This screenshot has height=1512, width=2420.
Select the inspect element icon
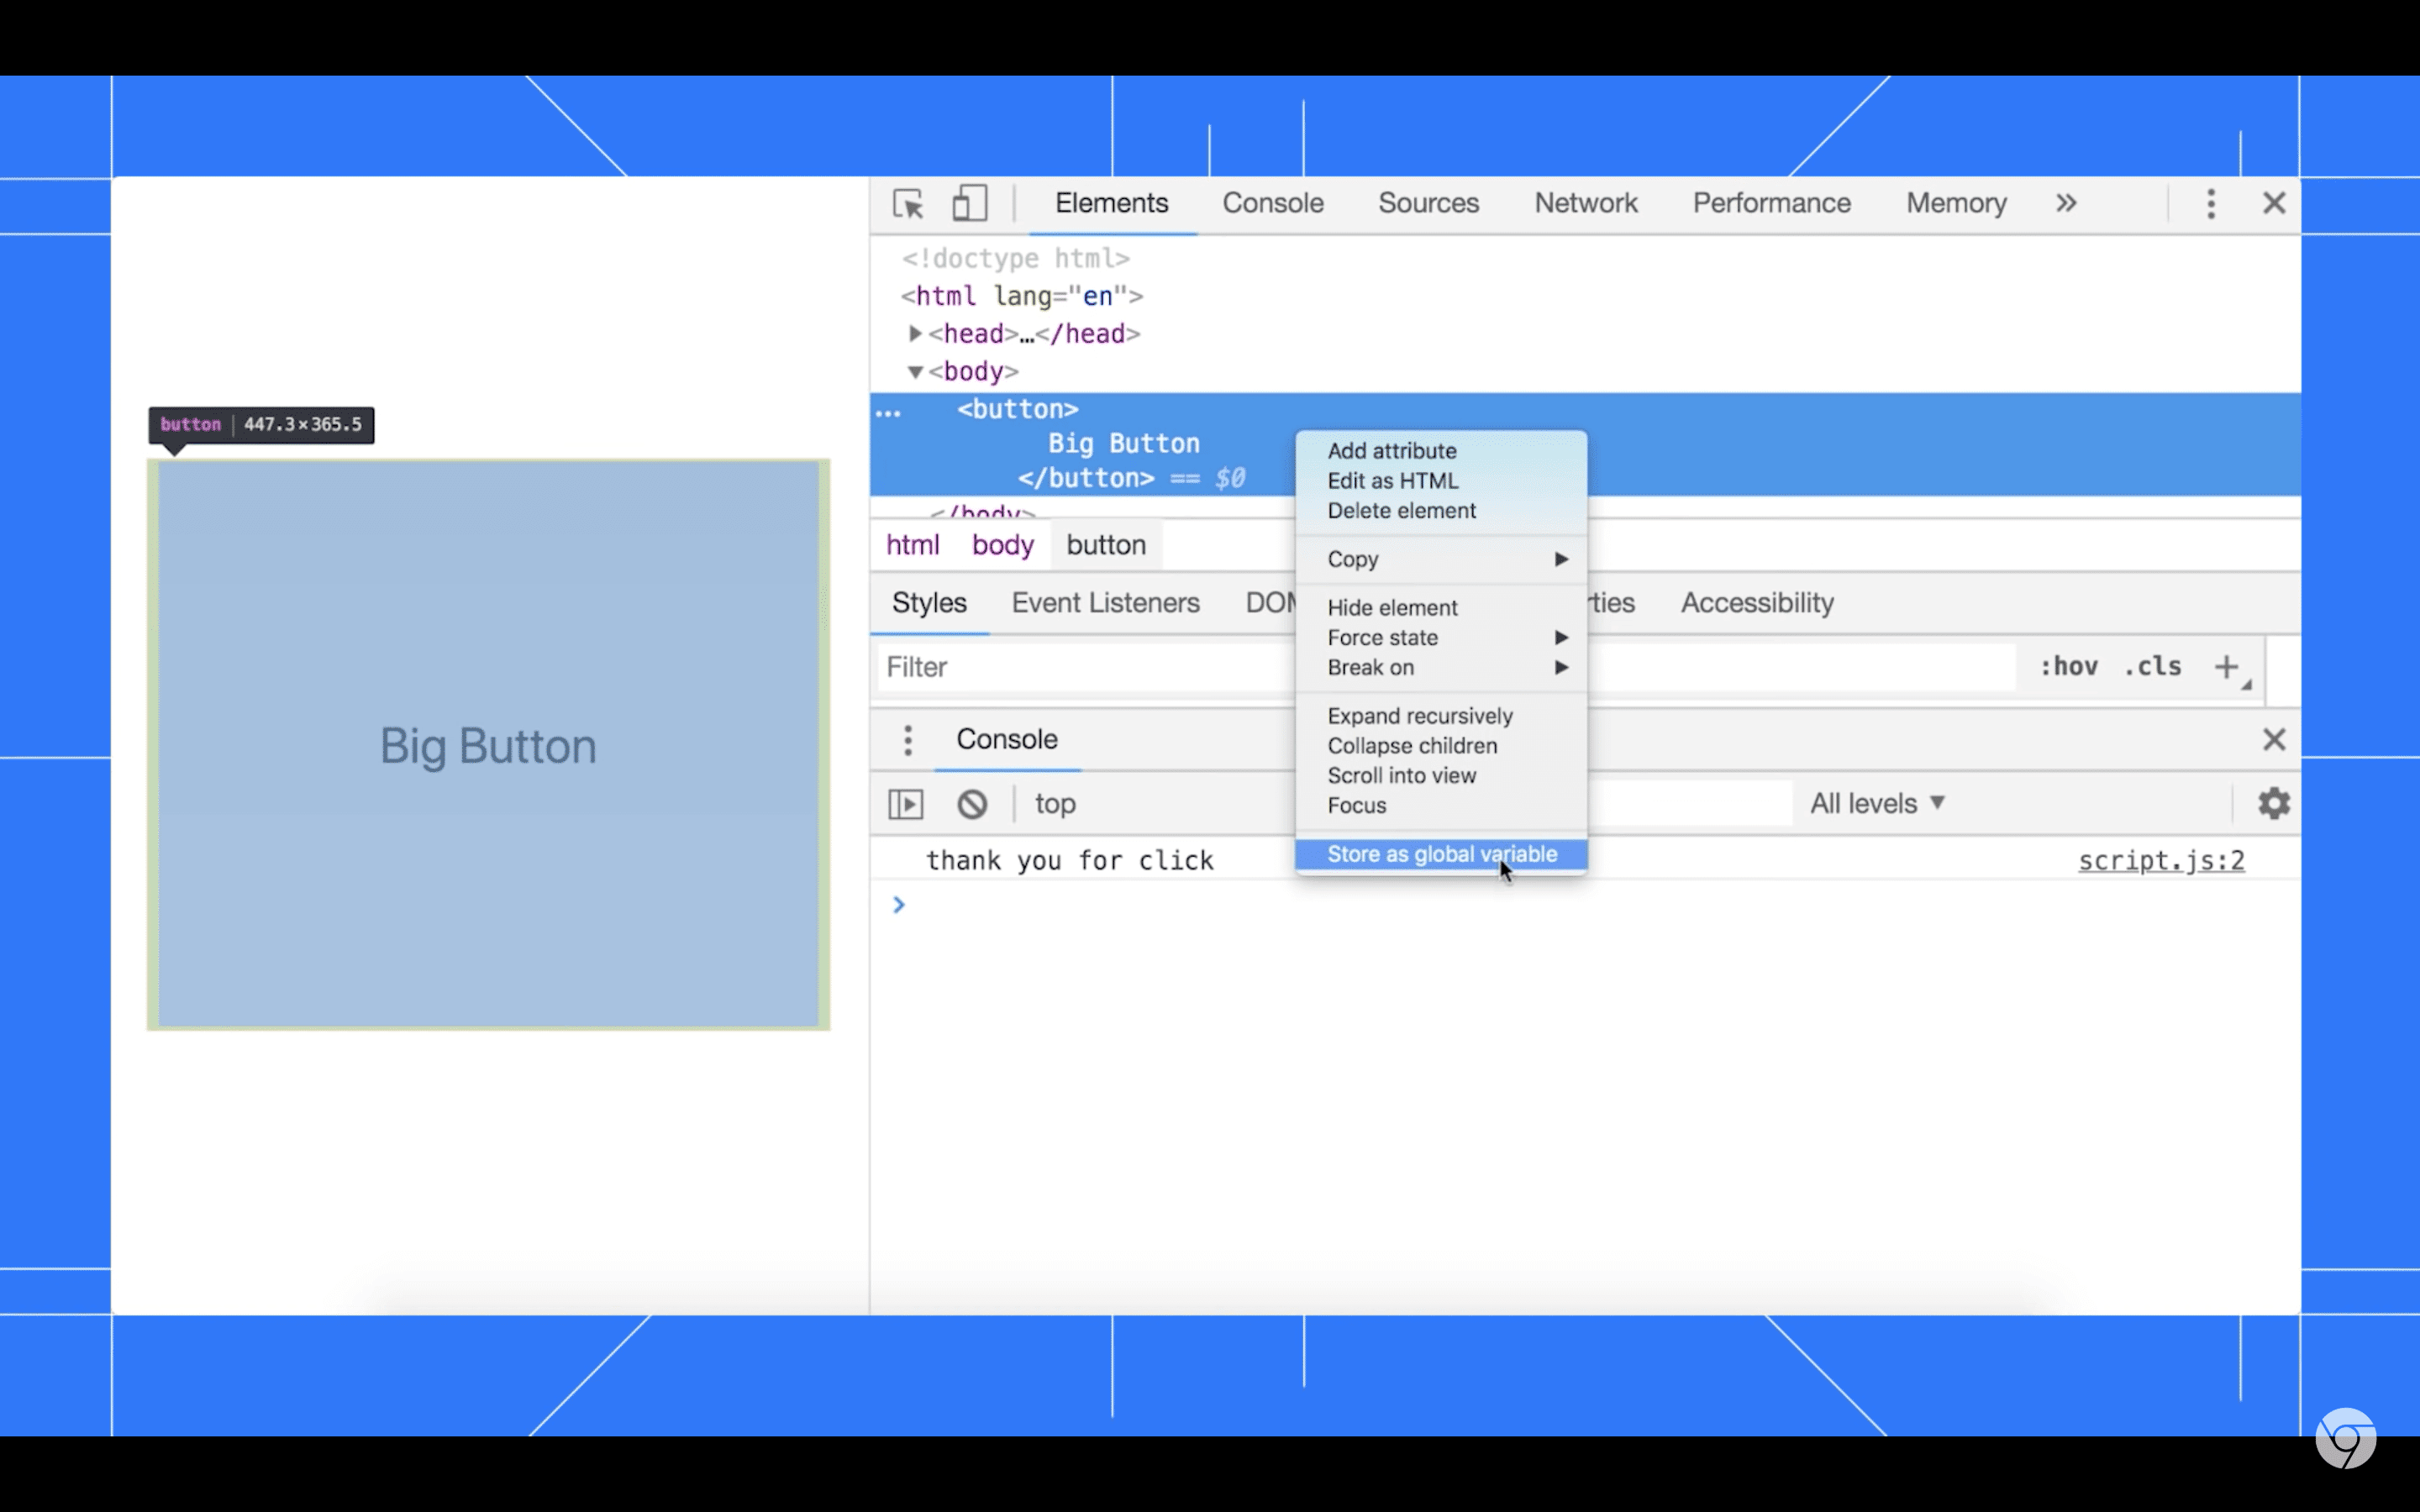click(907, 202)
